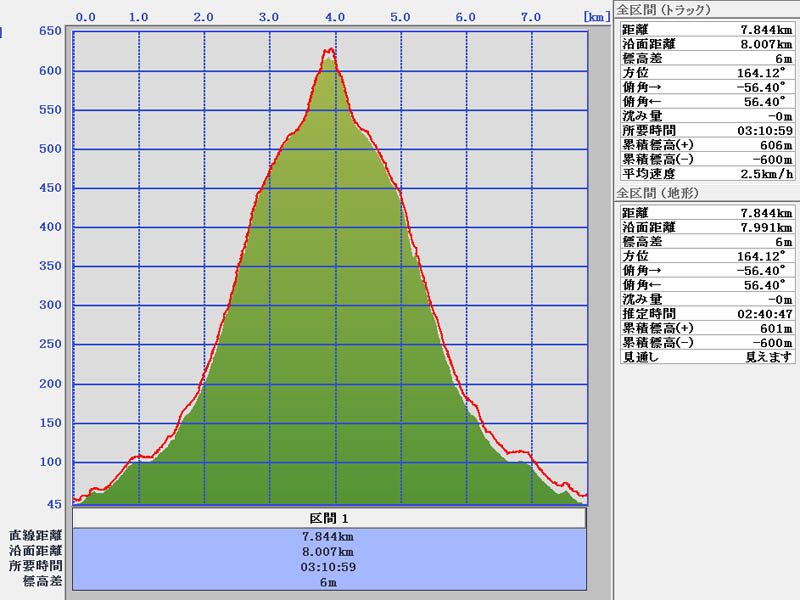Click the 4.0 label on distance axis
Screen dimensions: 800x600
pos(335,17)
